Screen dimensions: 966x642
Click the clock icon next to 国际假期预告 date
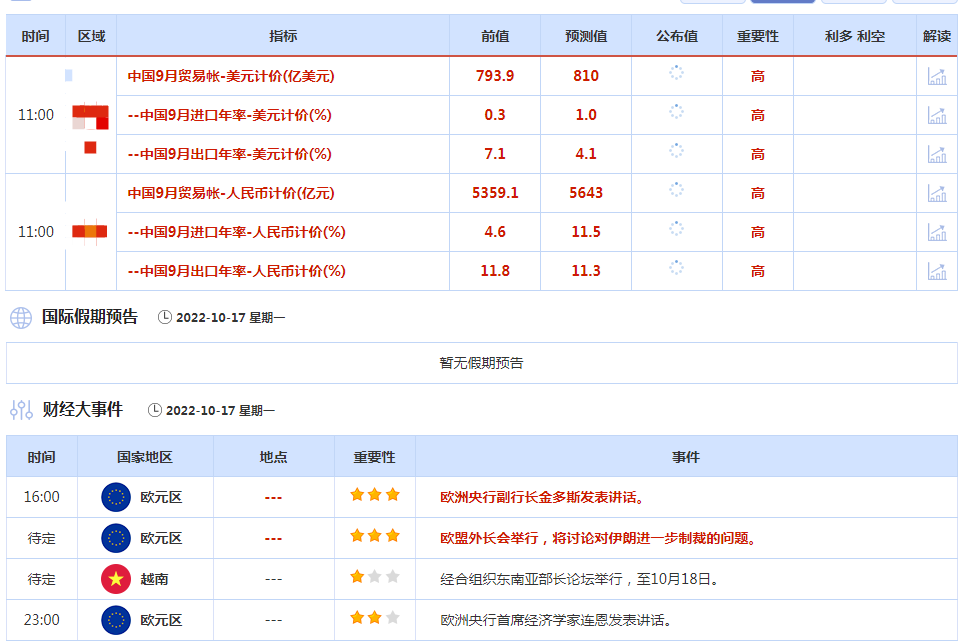(x=165, y=318)
